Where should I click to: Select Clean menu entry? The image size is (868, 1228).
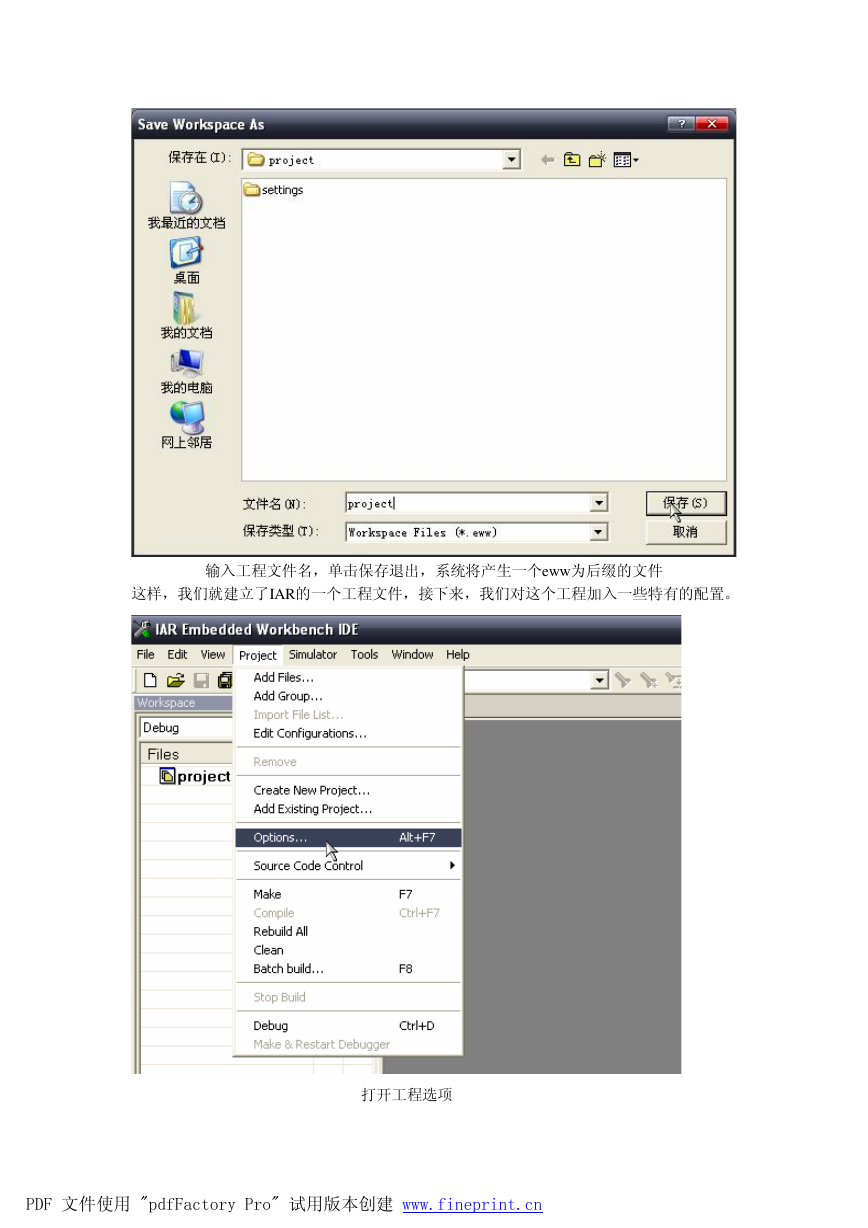(347, 950)
